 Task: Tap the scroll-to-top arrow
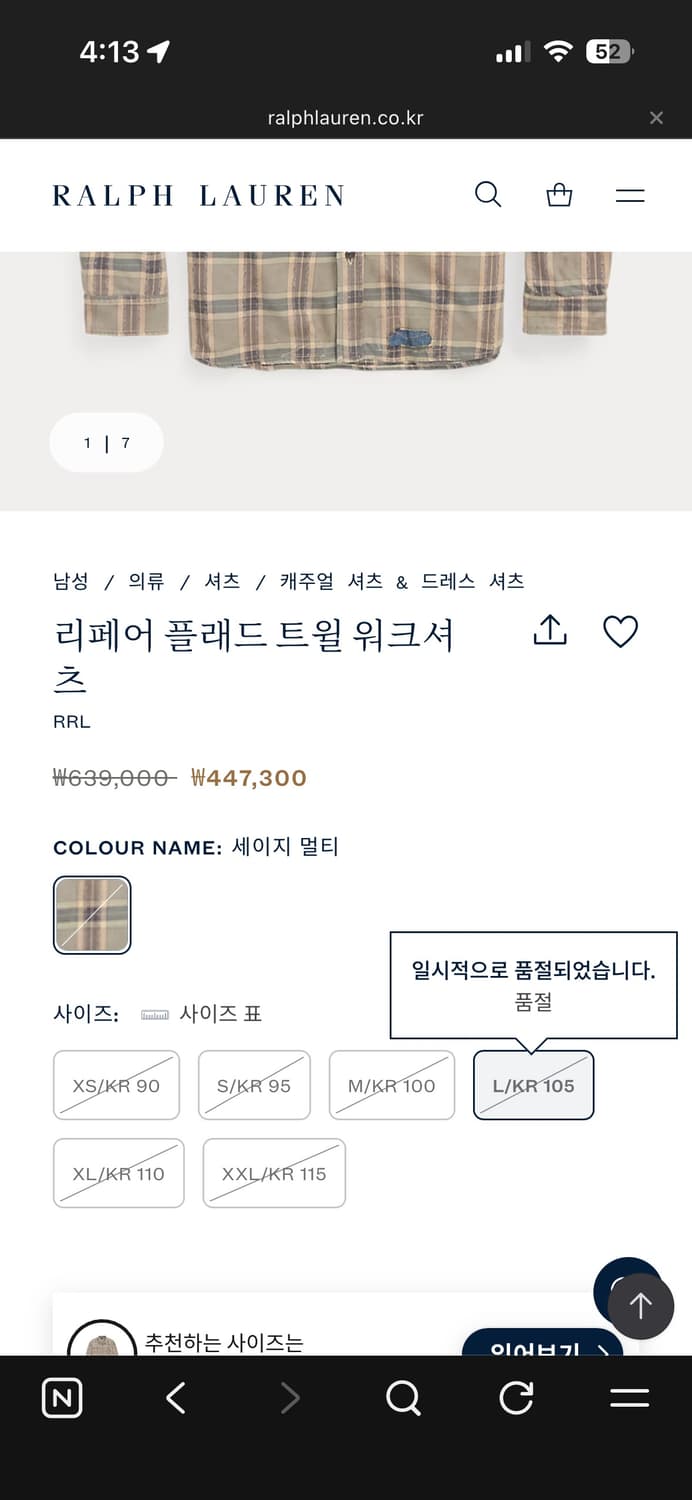[641, 1305]
